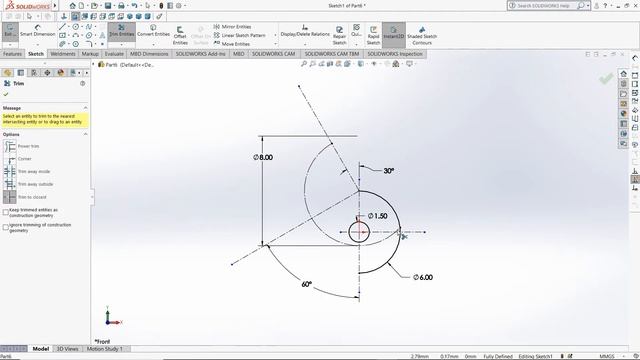Click the Exit Sketch button
Screen dimensions: 640x360
[10, 31]
